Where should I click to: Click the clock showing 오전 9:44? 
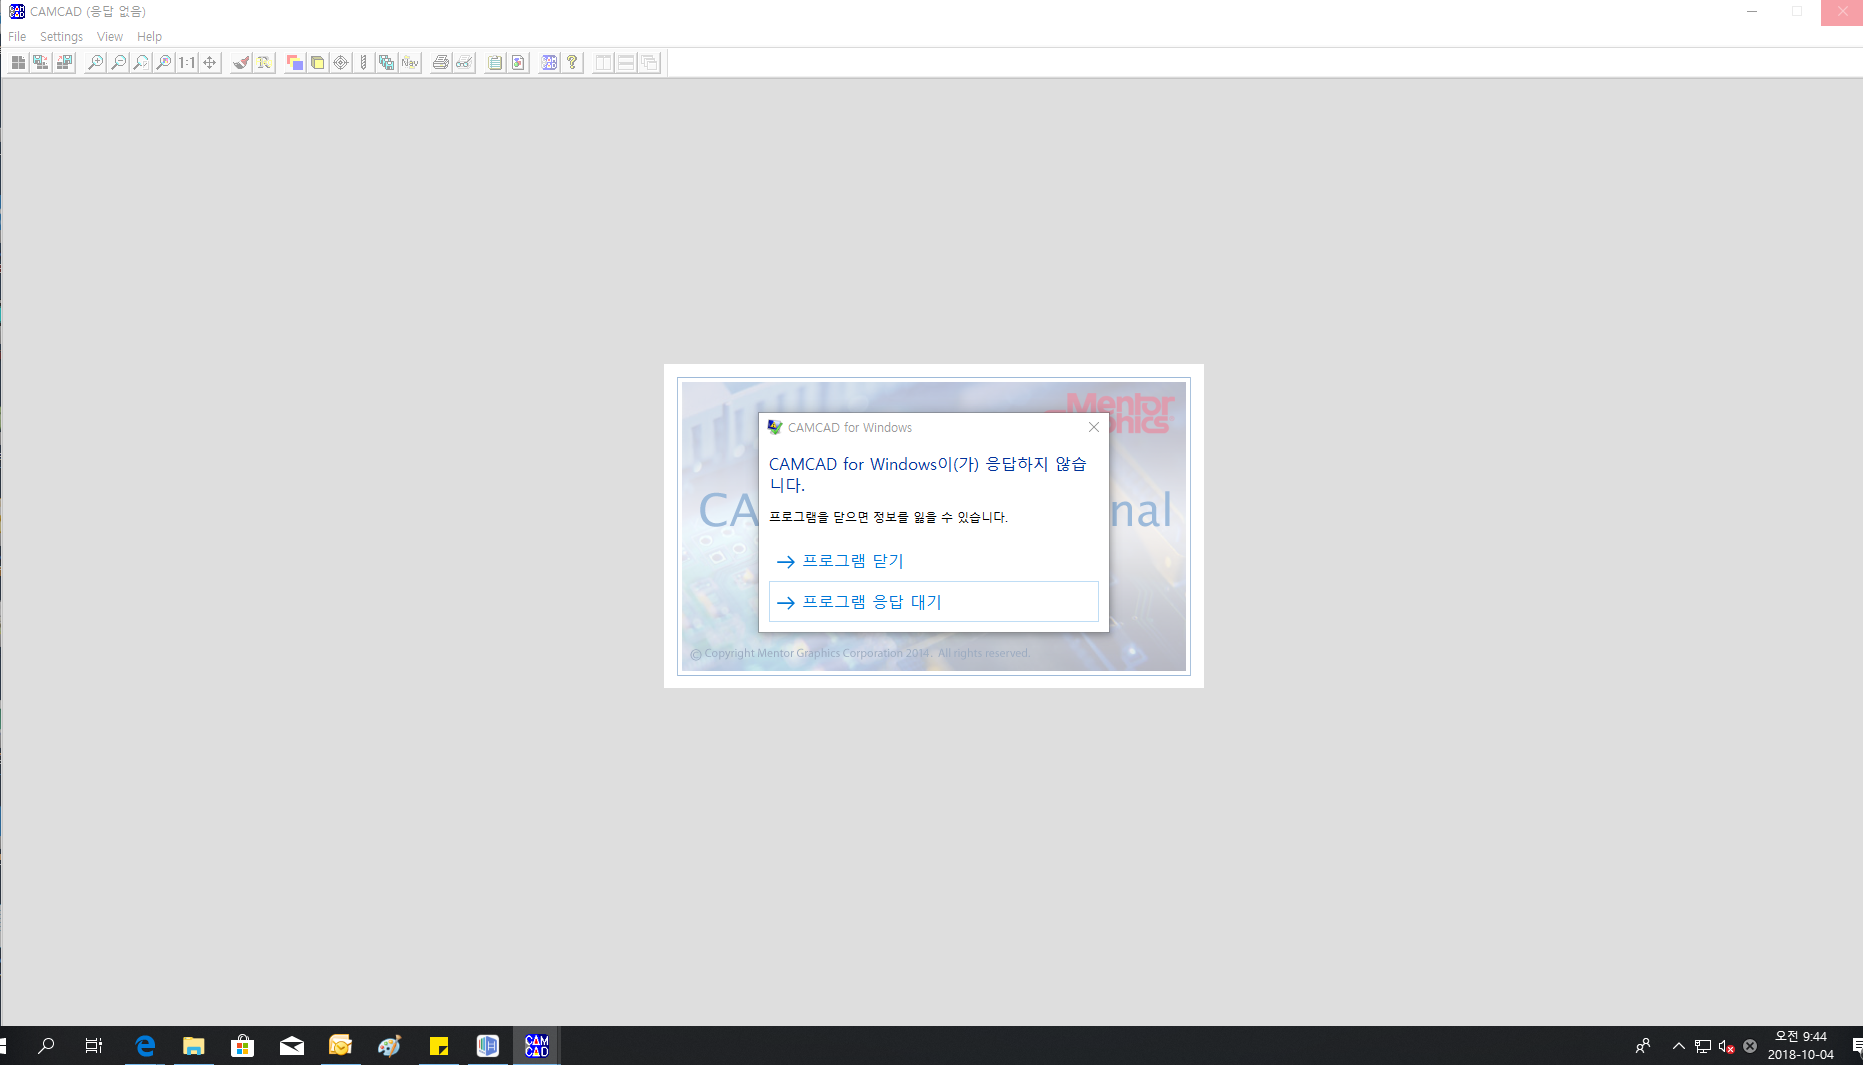tap(1800, 1045)
